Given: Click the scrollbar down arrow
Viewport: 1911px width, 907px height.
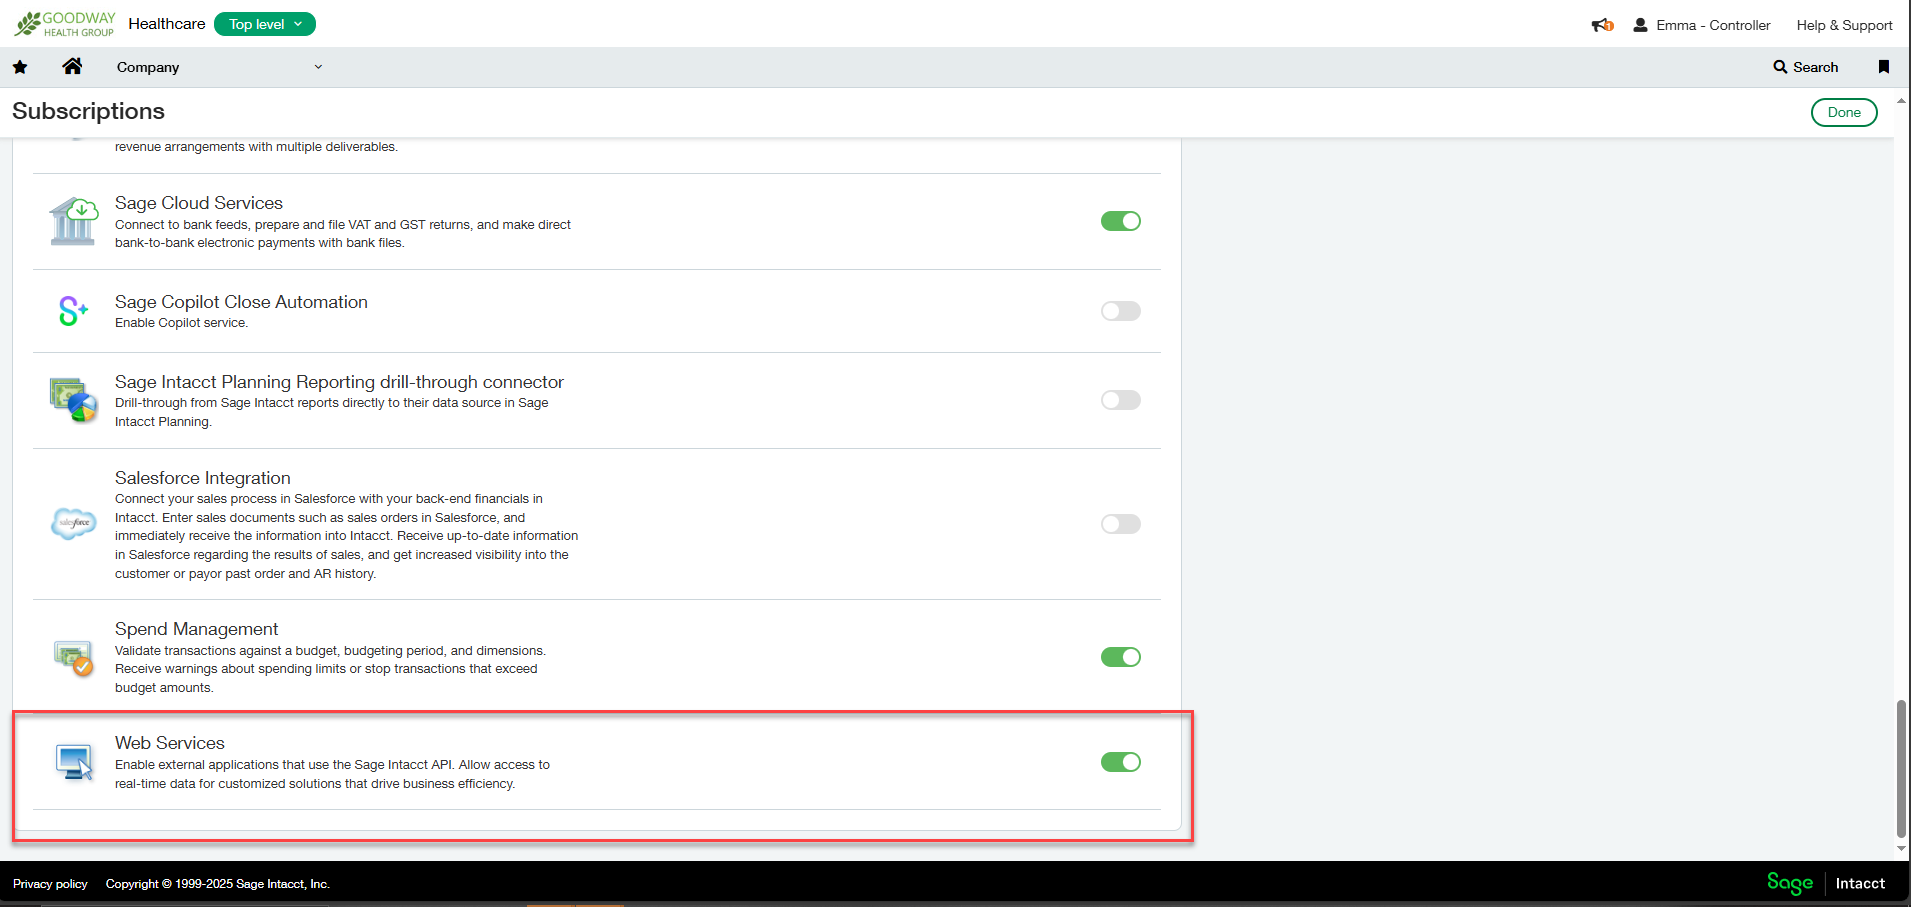Looking at the screenshot, I should pyautogui.click(x=1901, y=849).
